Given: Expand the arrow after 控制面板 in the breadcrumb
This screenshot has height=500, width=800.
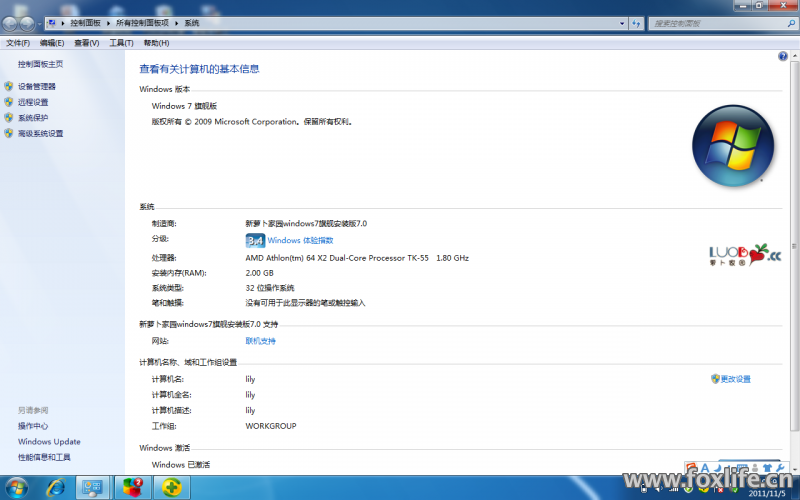Looking at the screenshot, I should [108, 23].
